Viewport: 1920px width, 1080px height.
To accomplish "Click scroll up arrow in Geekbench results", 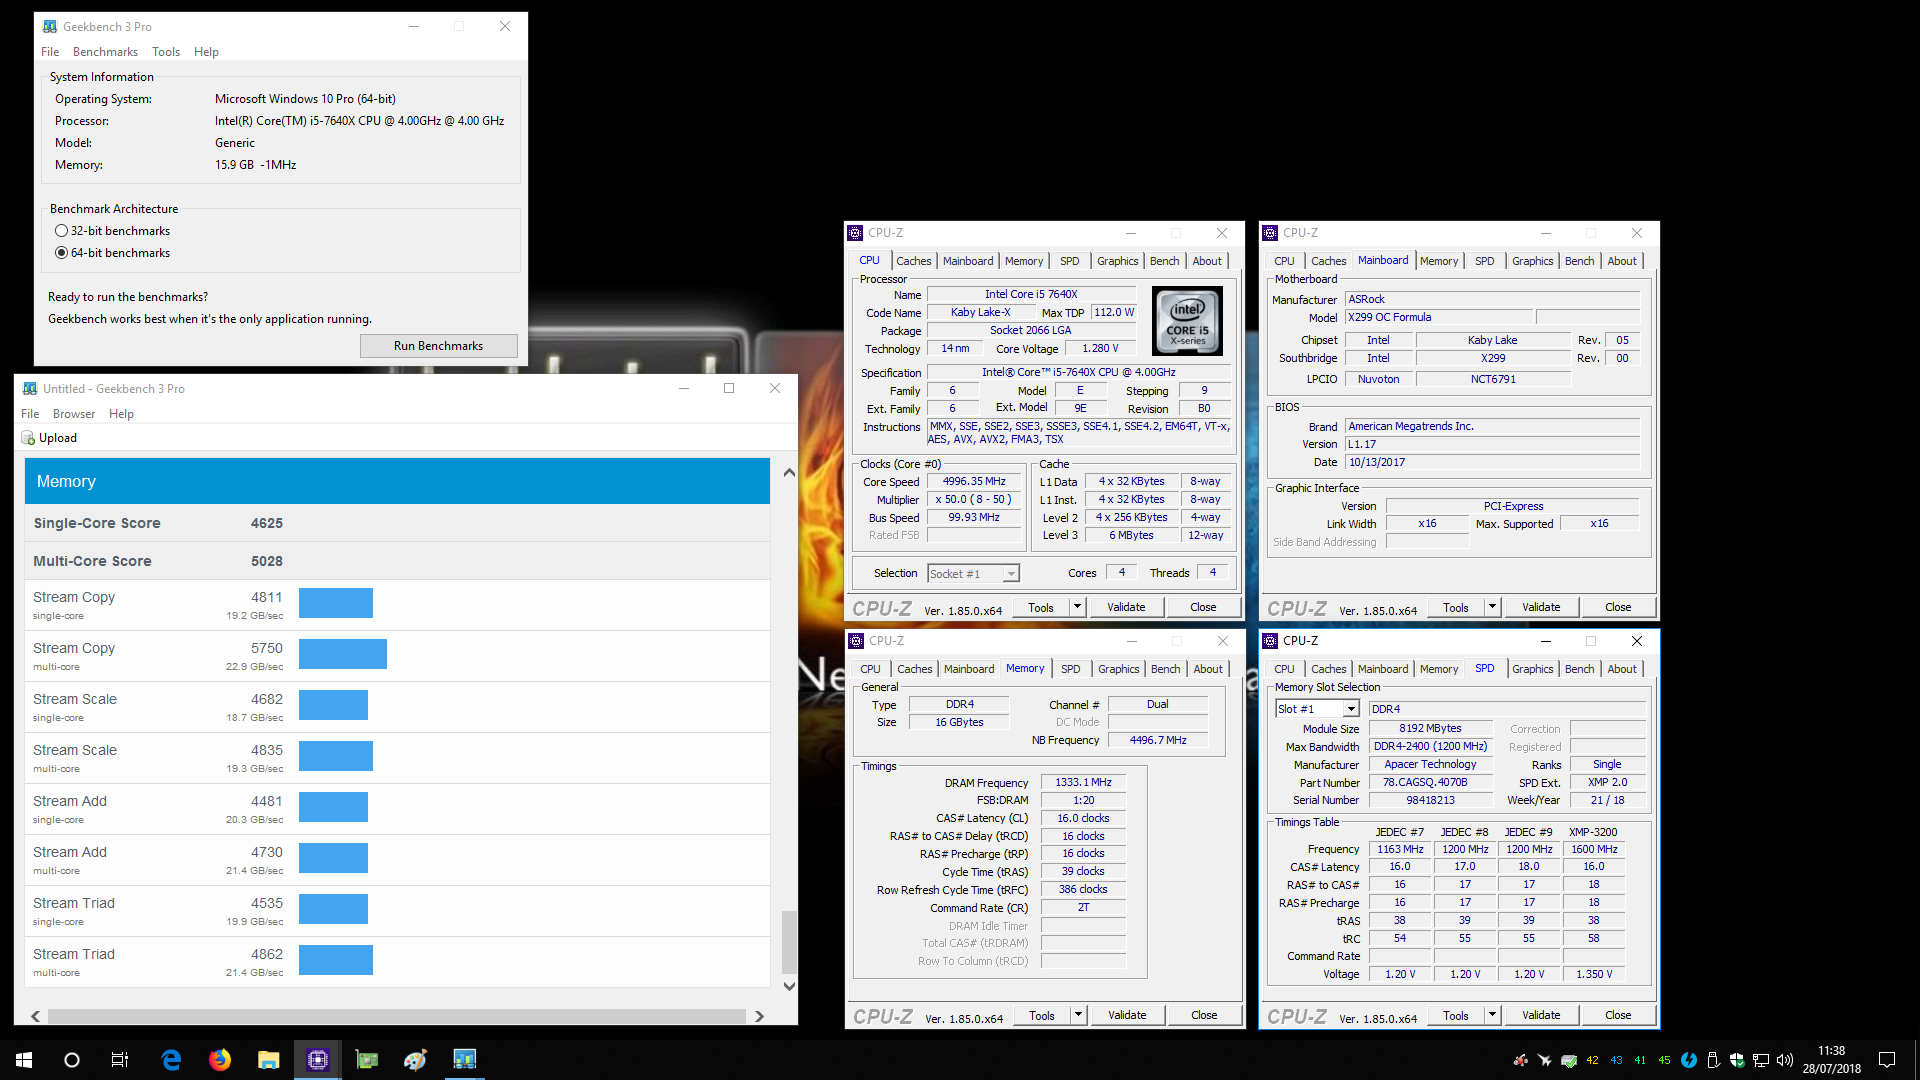I will tap(789, 472).
